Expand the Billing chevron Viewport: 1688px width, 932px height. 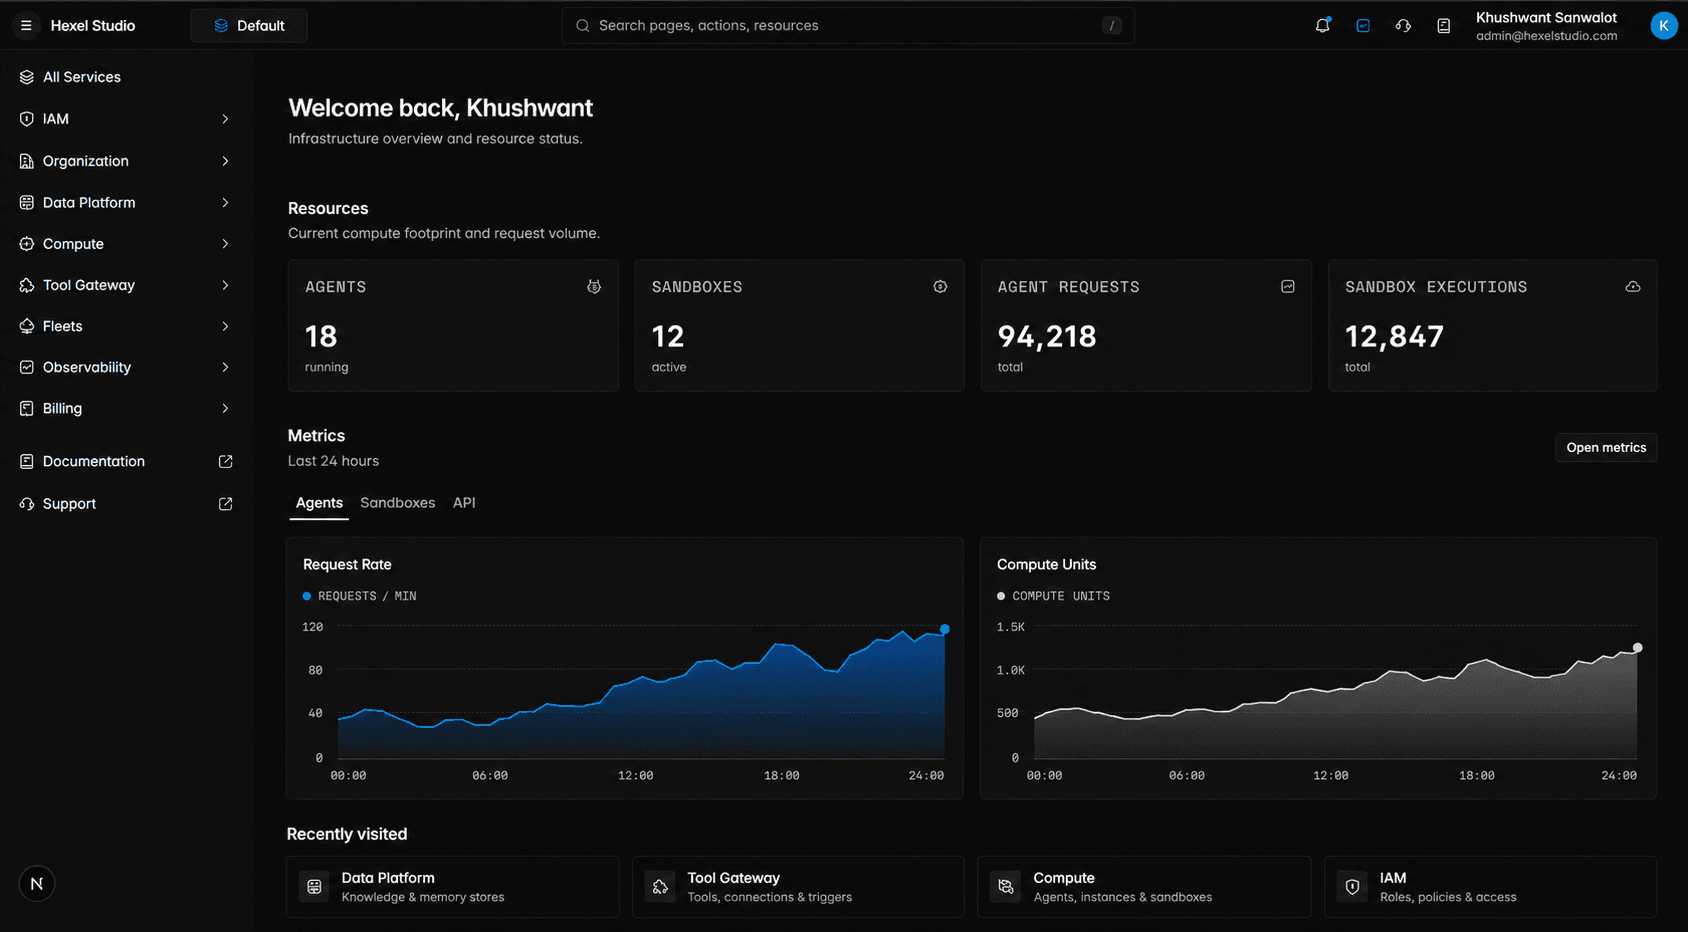(225, 408)
